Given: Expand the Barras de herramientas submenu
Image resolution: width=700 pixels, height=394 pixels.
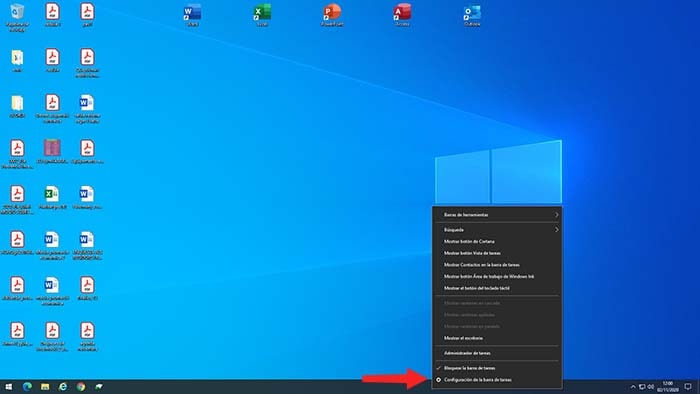Looking at the screenshot, I should pyautogui.click(x=497, y=215).
